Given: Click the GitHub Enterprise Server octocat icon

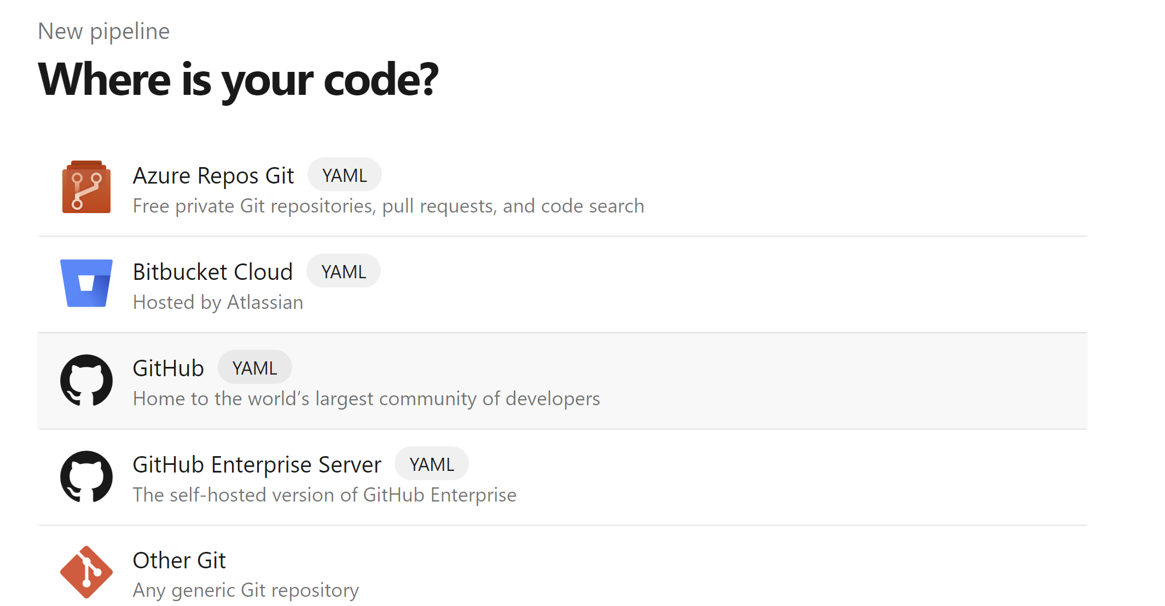Looking at the screenshot, I should point(86,477).
